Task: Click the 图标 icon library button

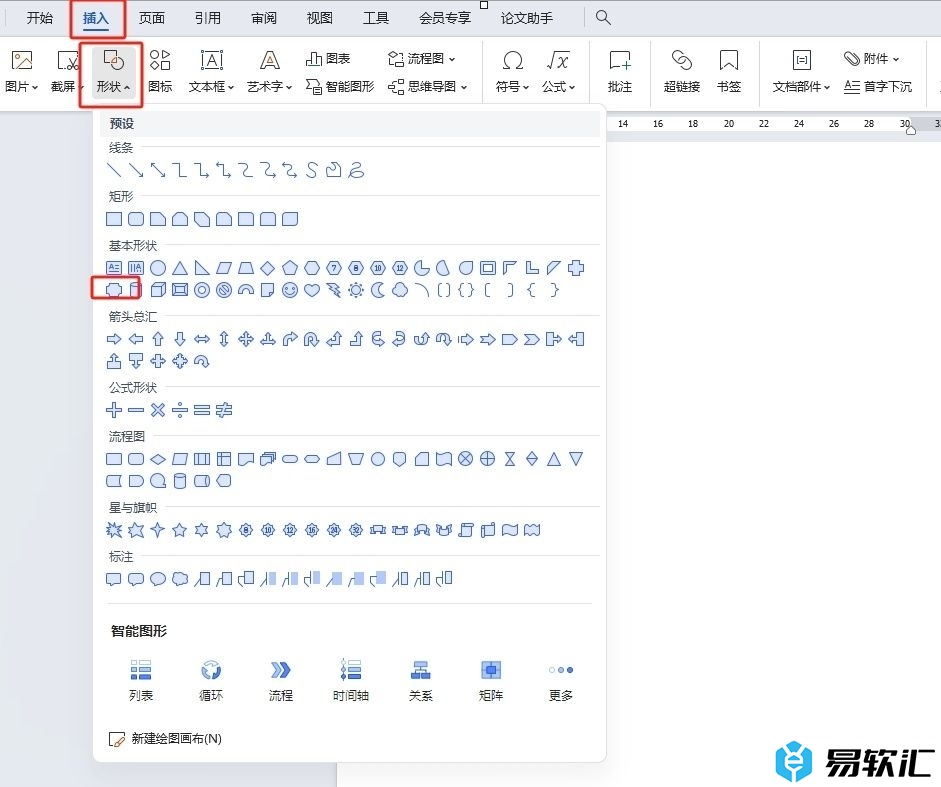Action: click(x=160, y=72)
